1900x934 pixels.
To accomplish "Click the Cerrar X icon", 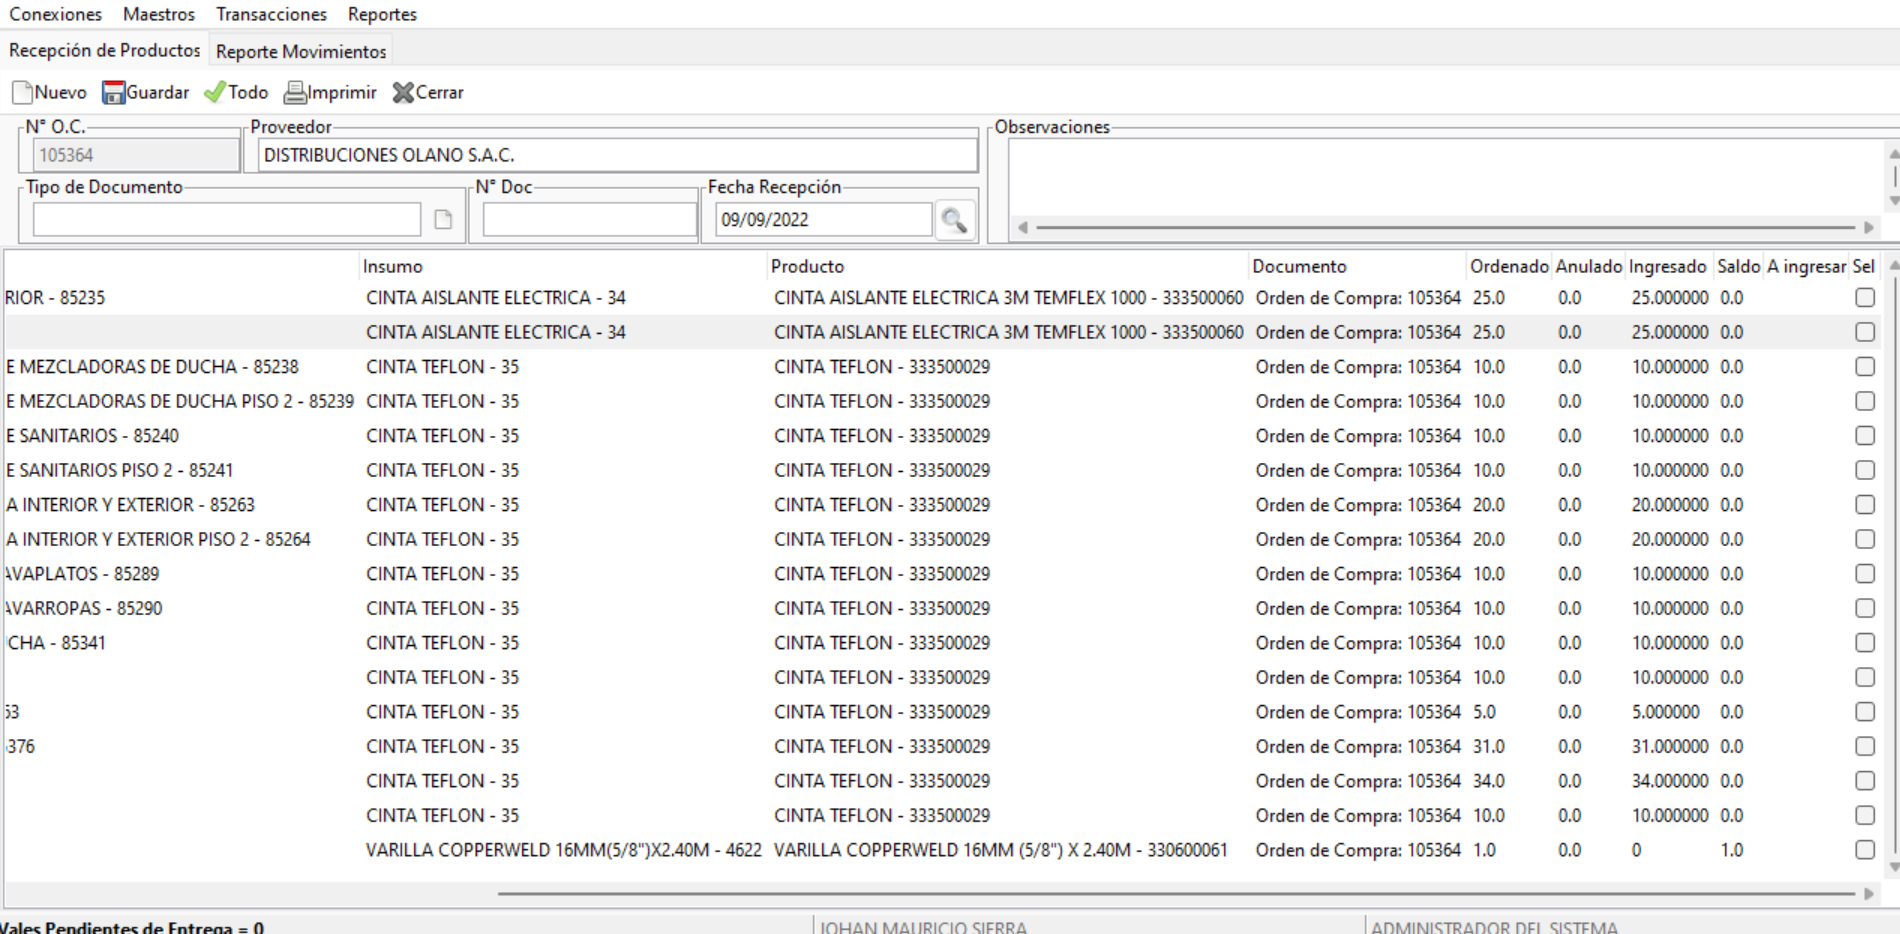I will (x=403, y=92).
